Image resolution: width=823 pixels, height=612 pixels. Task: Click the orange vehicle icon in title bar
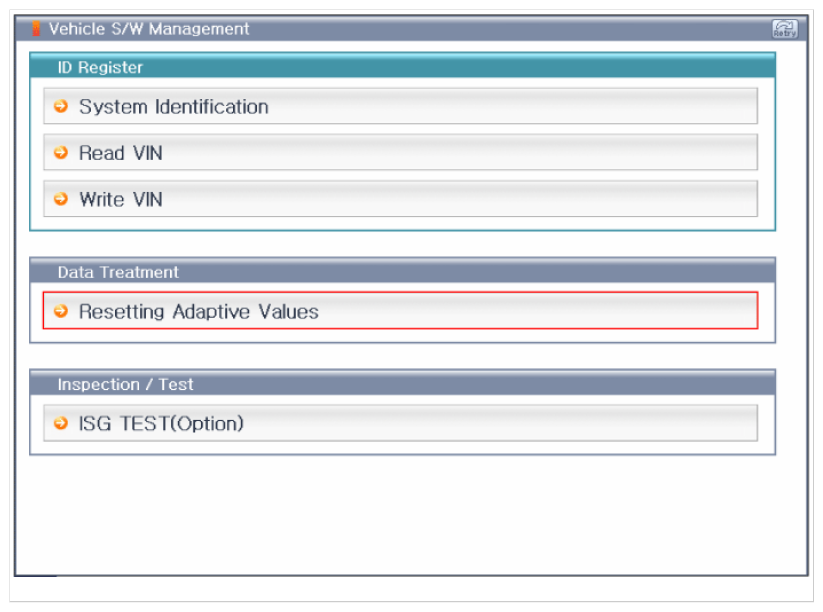tap(37, 29)
